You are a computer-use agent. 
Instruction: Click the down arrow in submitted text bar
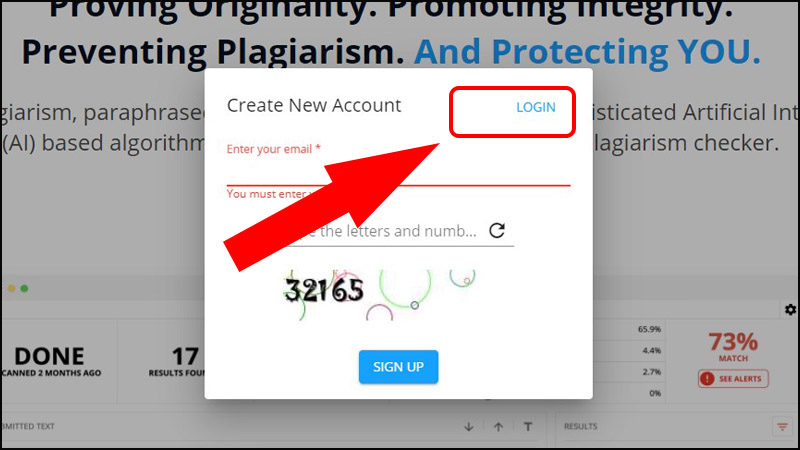tap(469, 427)
